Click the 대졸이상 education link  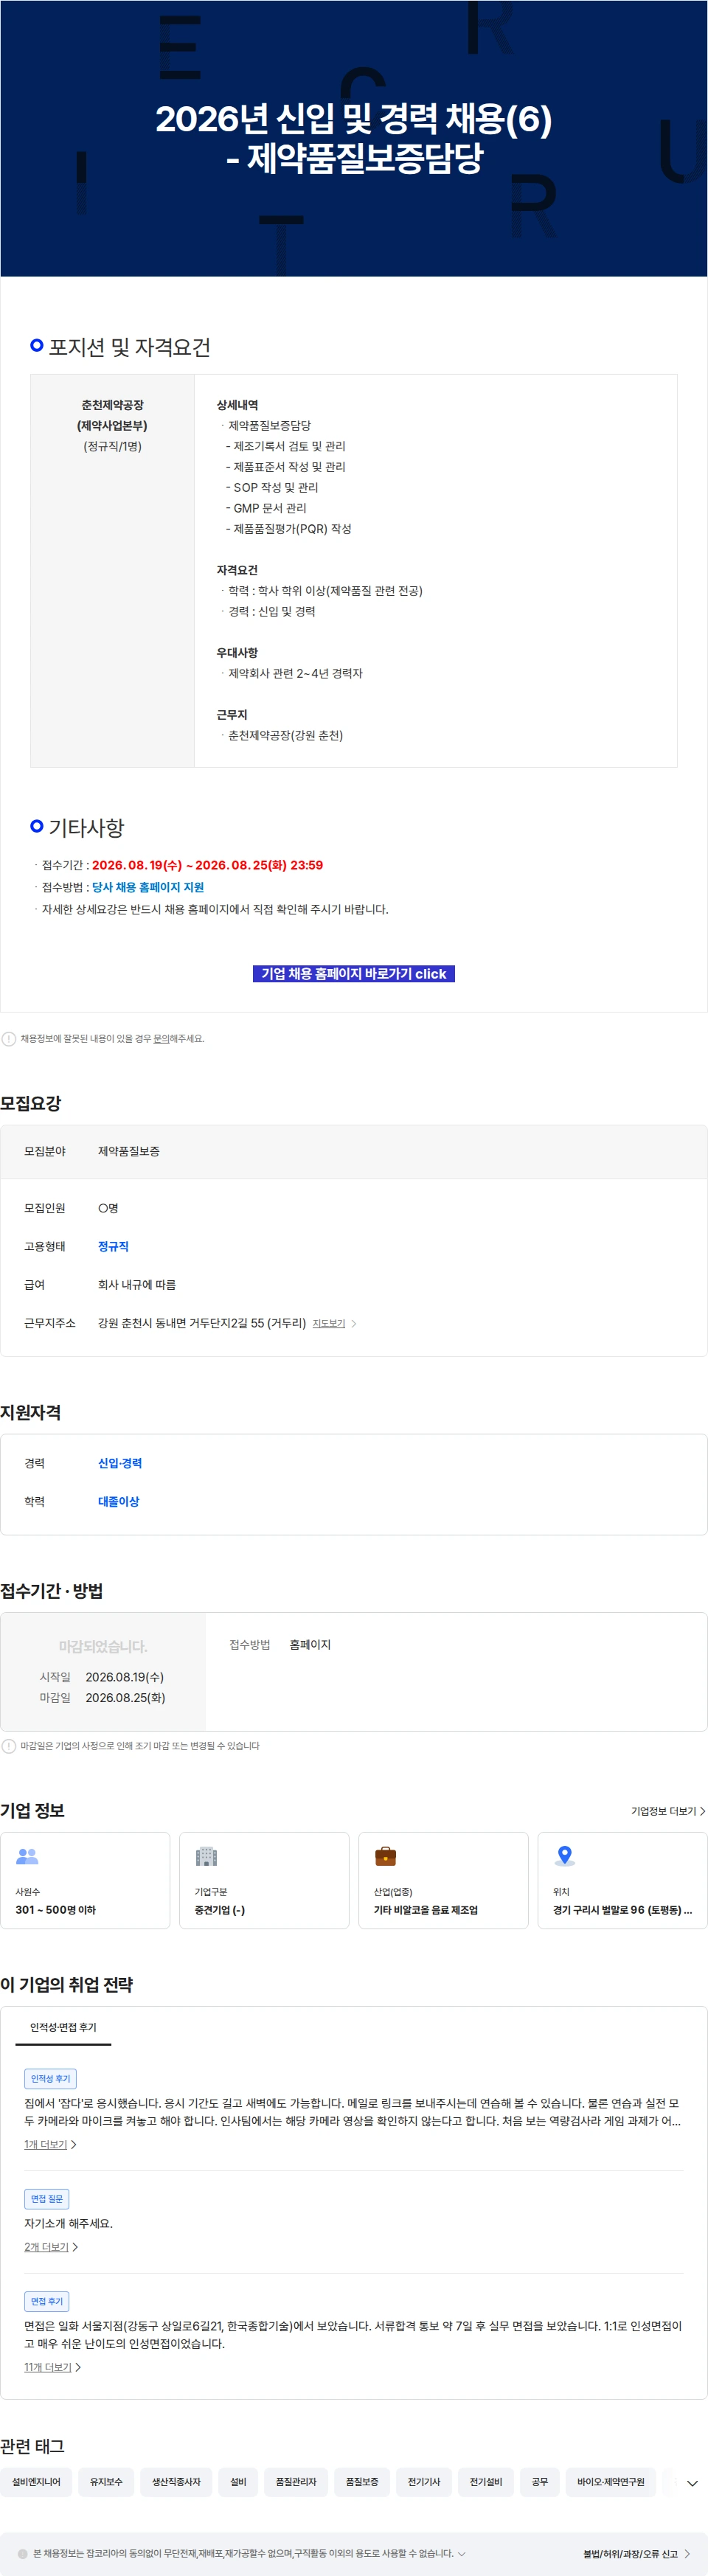(x=118, y=1501)
